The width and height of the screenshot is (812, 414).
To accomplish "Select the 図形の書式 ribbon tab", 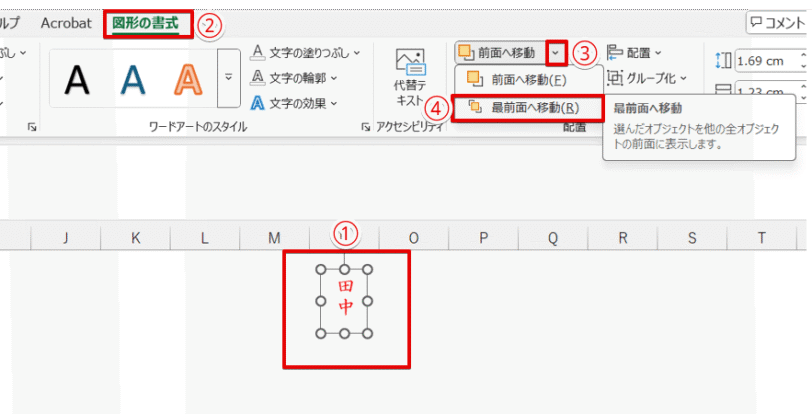I will 145,24.
